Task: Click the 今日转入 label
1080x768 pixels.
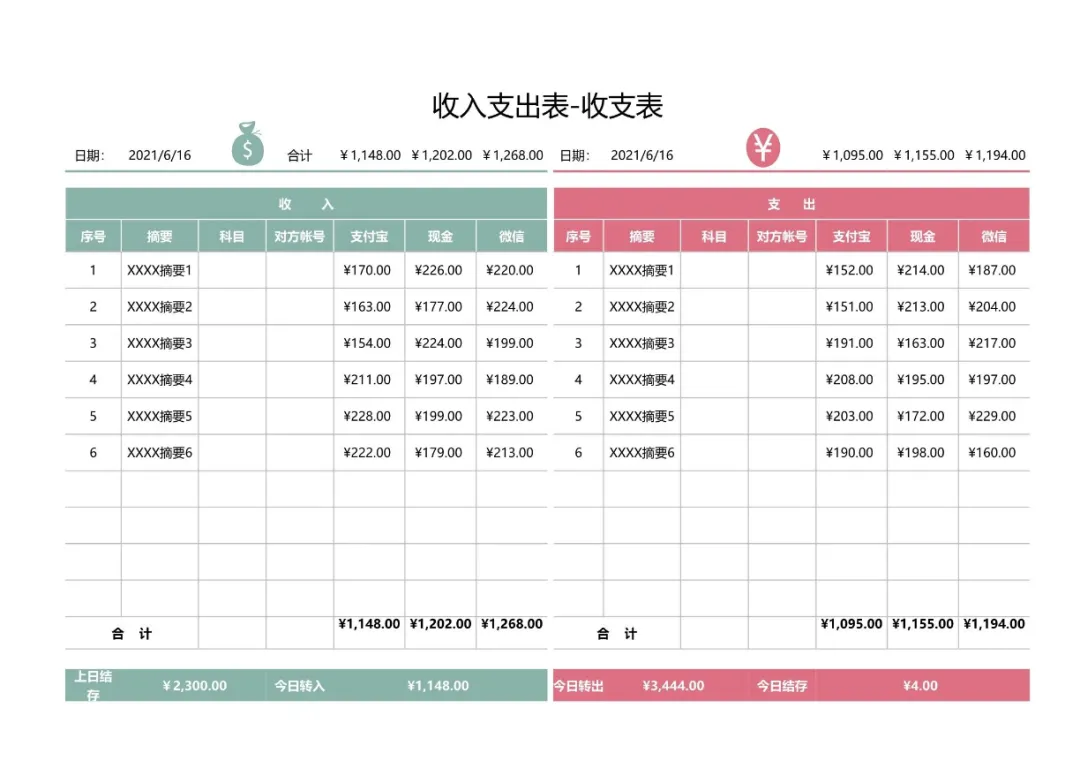Action: [x=300, y=686]
